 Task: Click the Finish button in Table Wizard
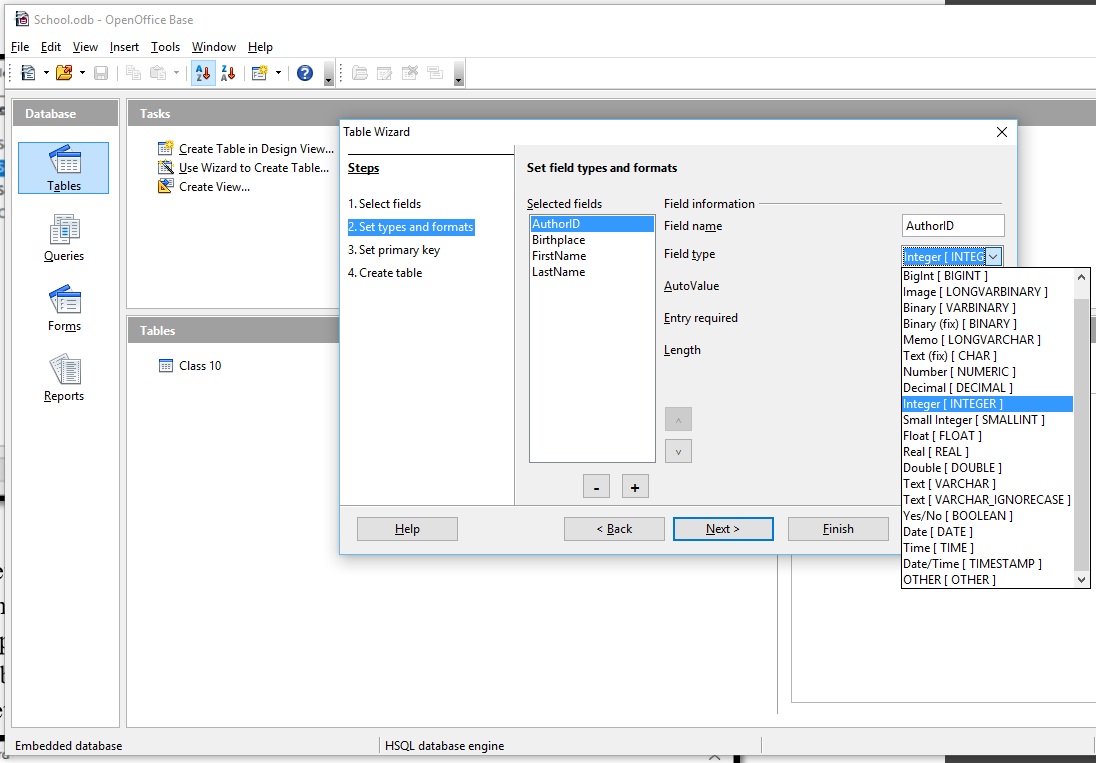point(838,529)
